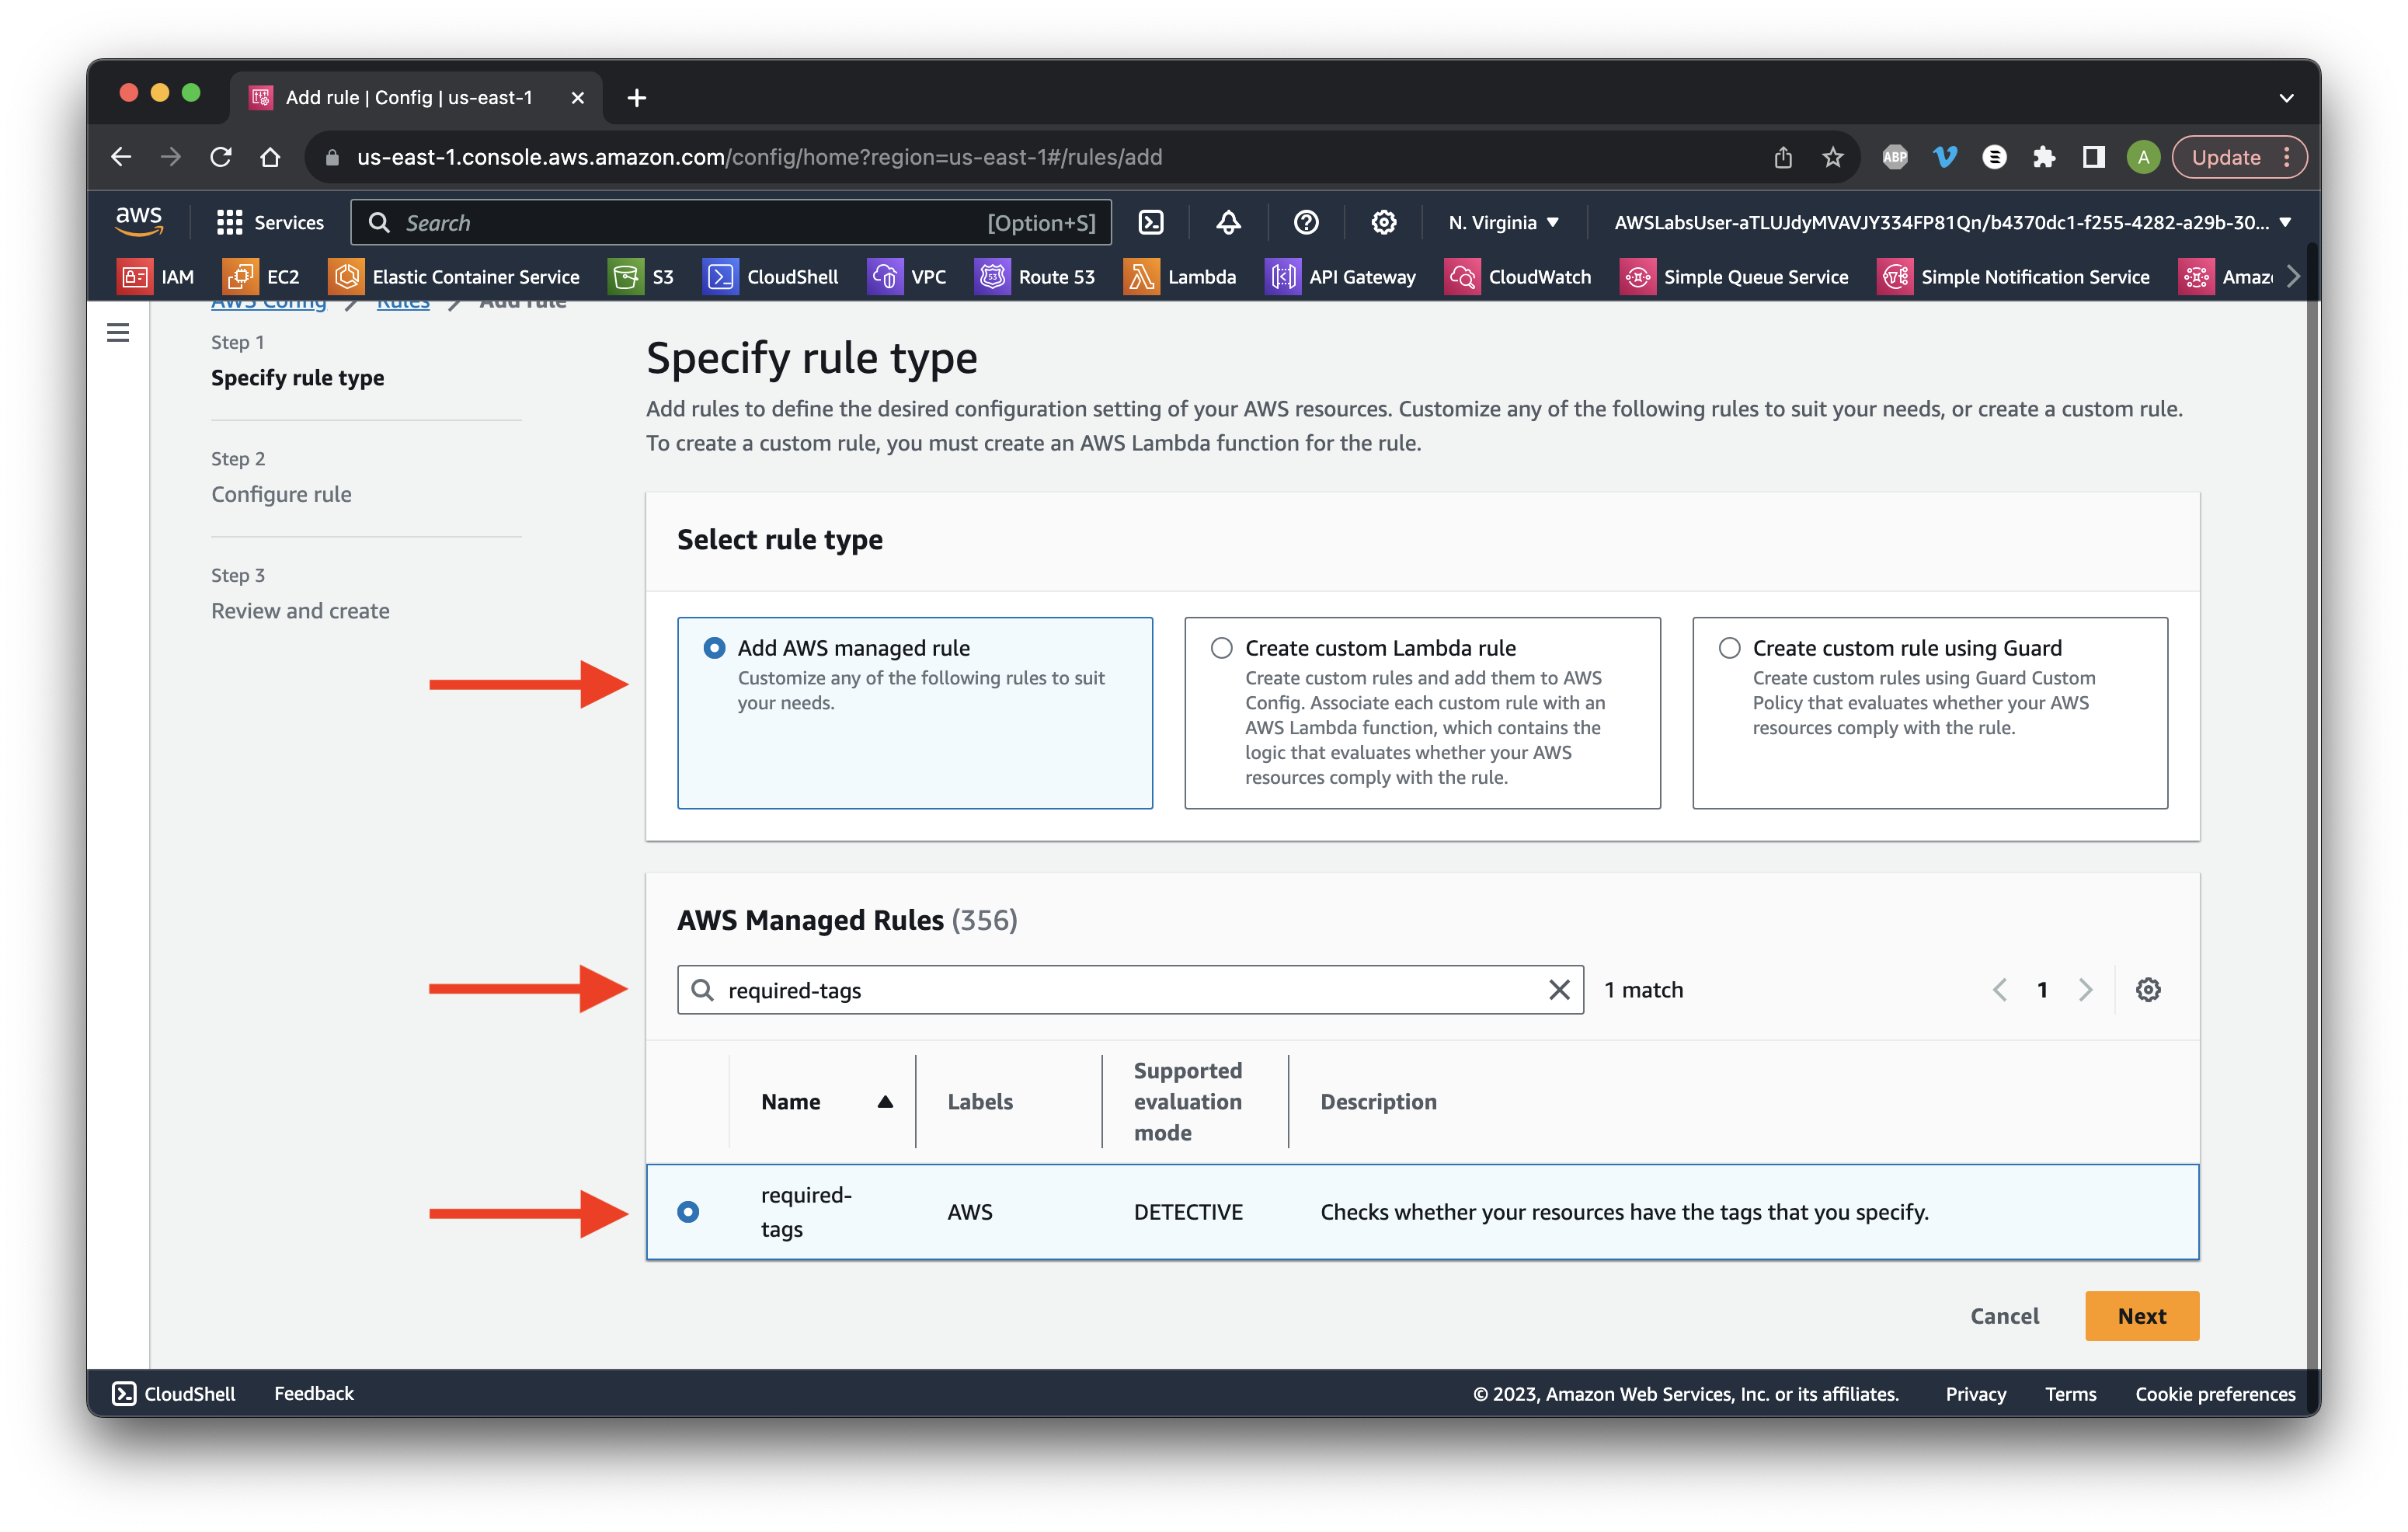The height and width of the screenshot is (1532, 2408).
Task: Go to next page of managed rules
Action: [2085, 990]
